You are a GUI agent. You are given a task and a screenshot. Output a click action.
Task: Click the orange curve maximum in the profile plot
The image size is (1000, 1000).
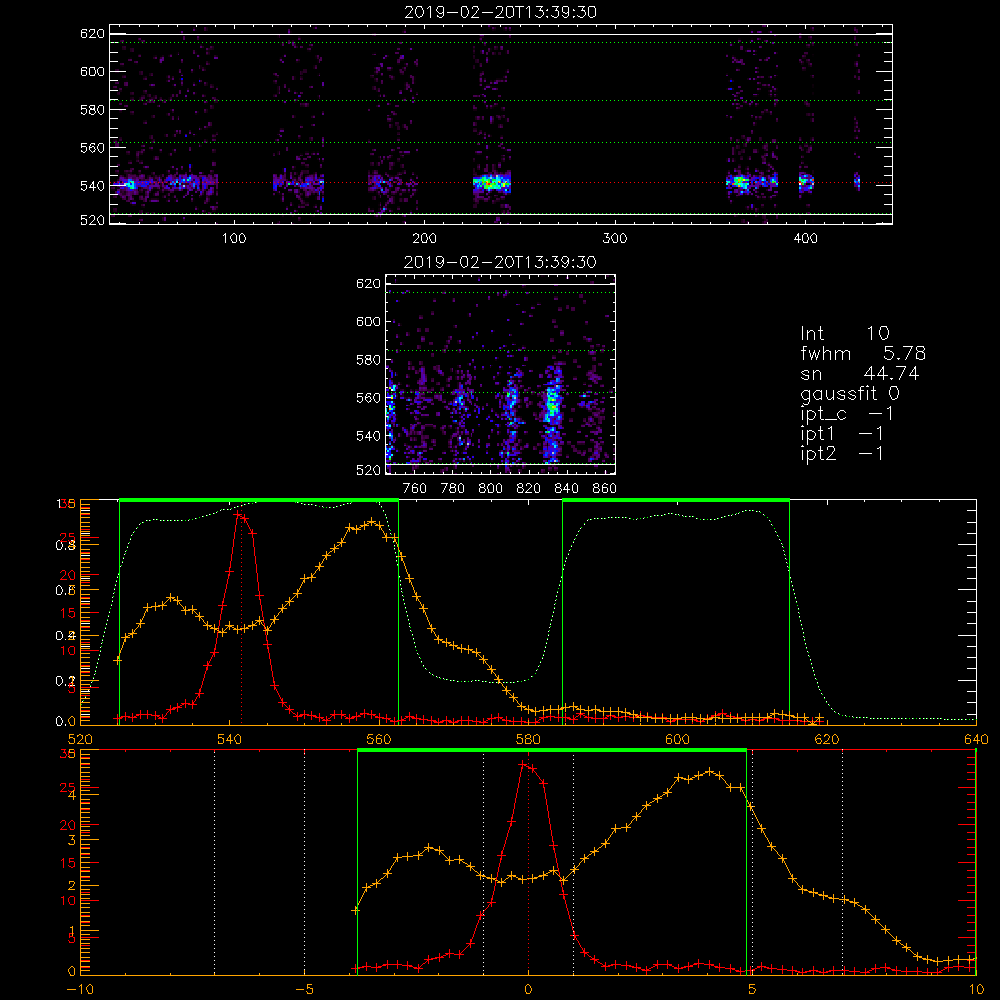[x=372, y=522]
